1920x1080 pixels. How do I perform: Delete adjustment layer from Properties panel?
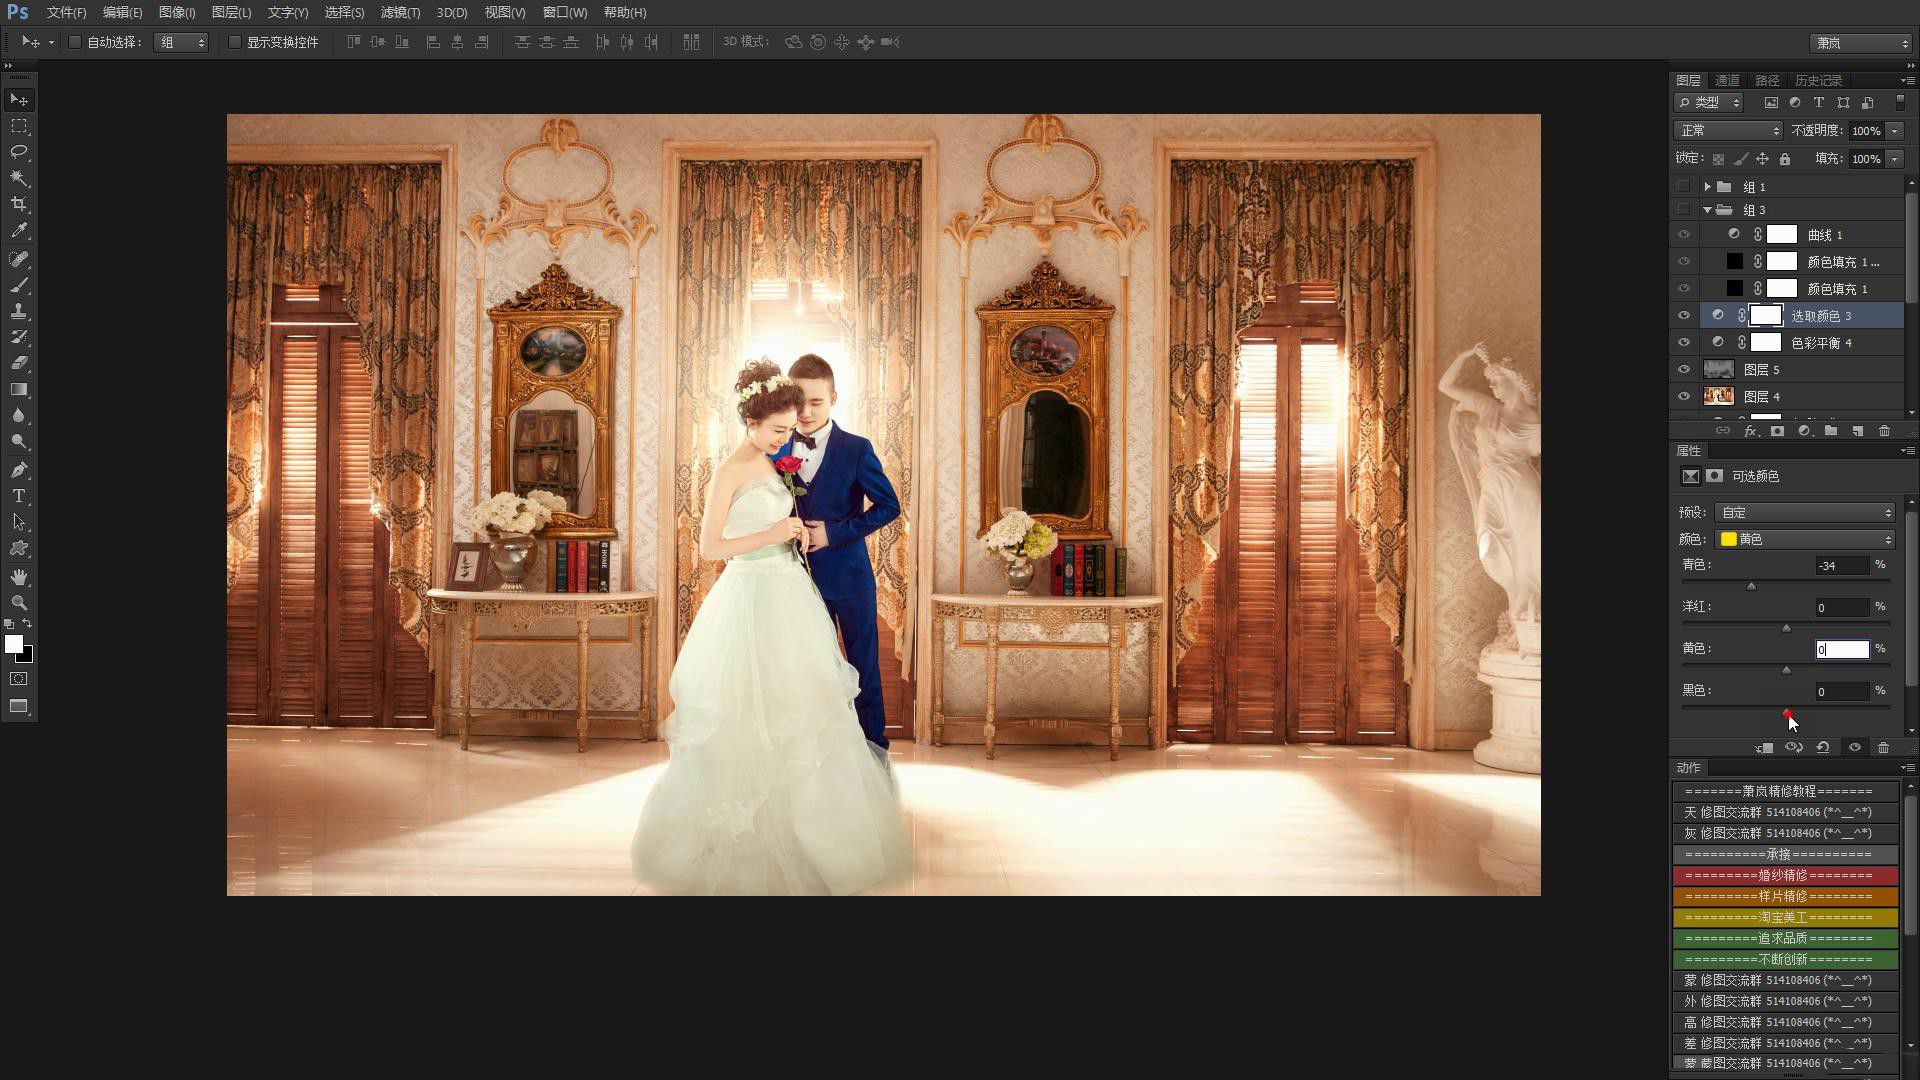click(1883, 747)
